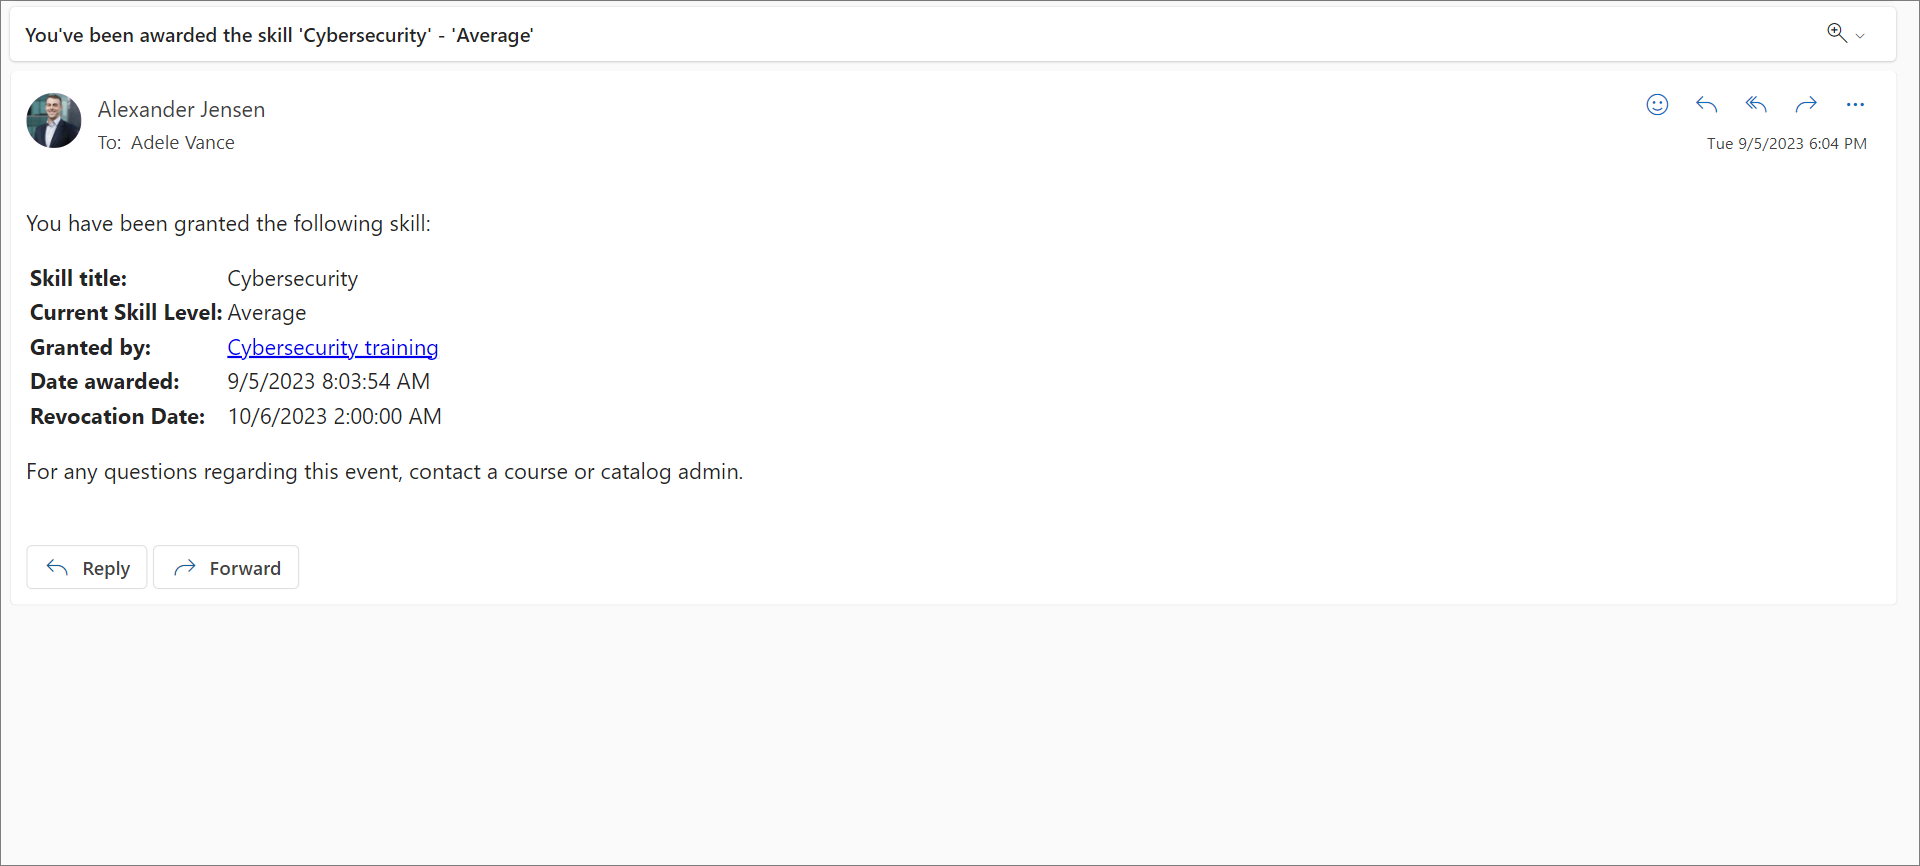
Task: Click the zoom magnifier icon
Action: [x=1836, y=33]
